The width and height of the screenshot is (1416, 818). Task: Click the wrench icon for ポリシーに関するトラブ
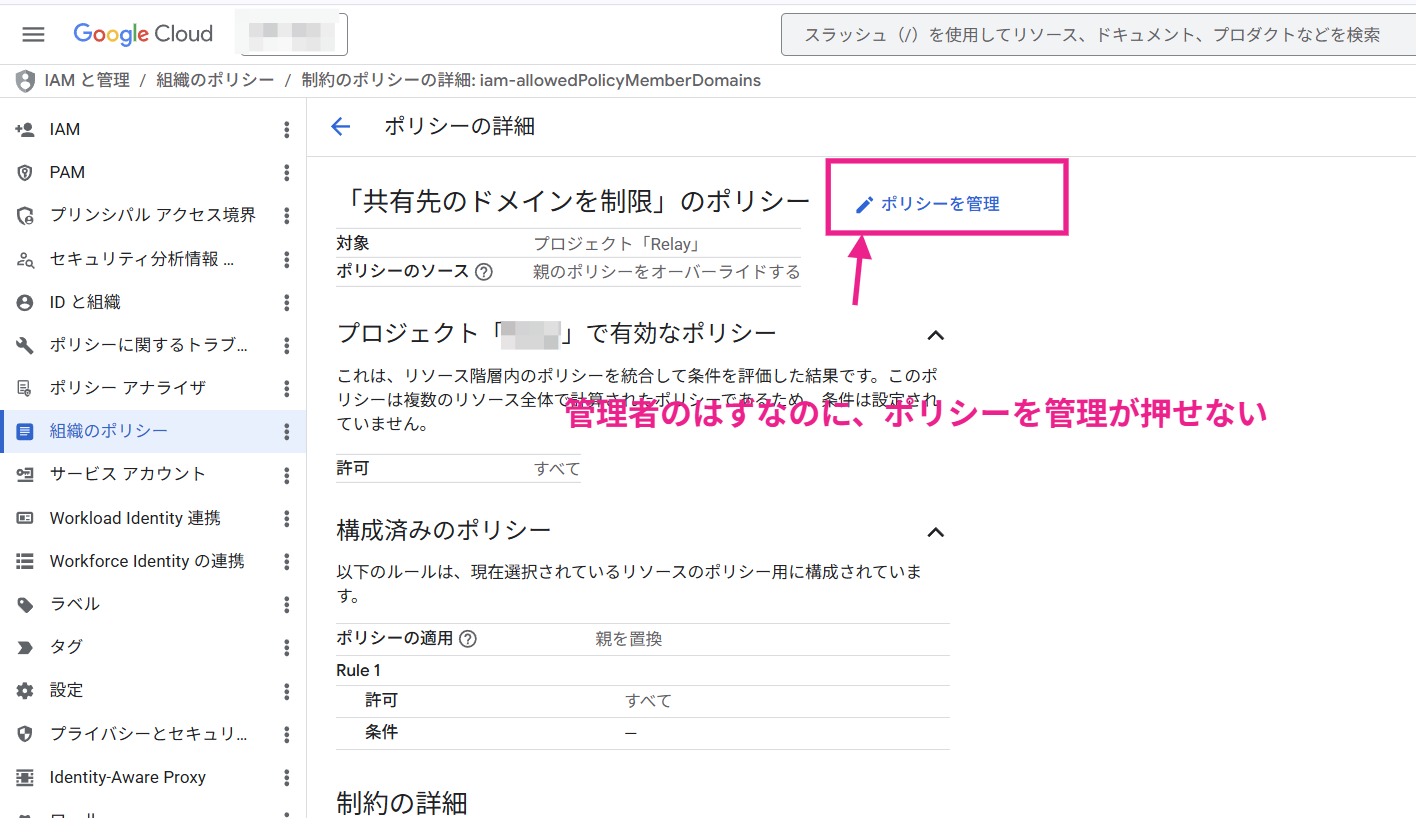pos(26,345)
